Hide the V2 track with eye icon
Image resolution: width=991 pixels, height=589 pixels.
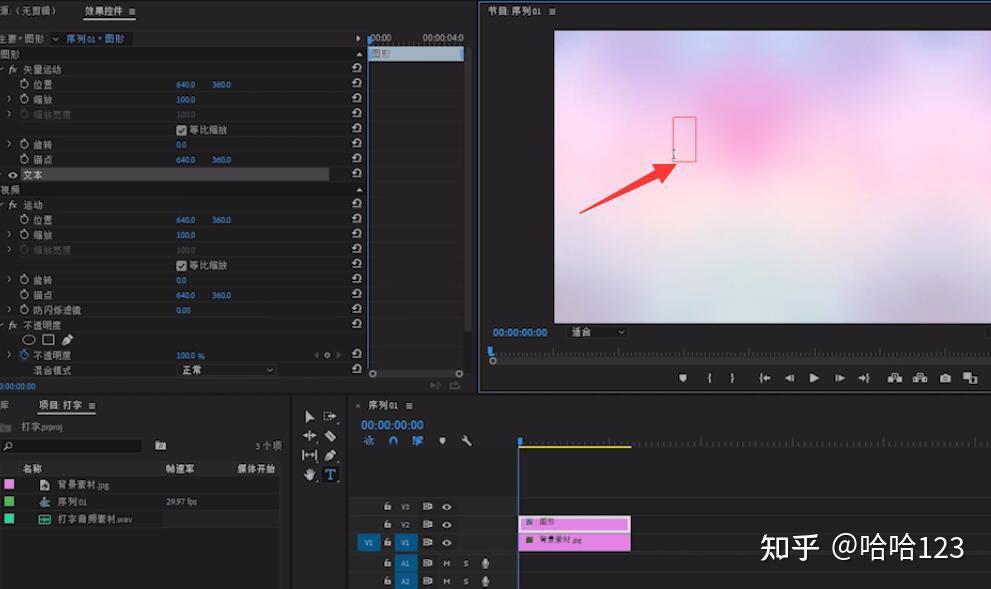(447, 524)
